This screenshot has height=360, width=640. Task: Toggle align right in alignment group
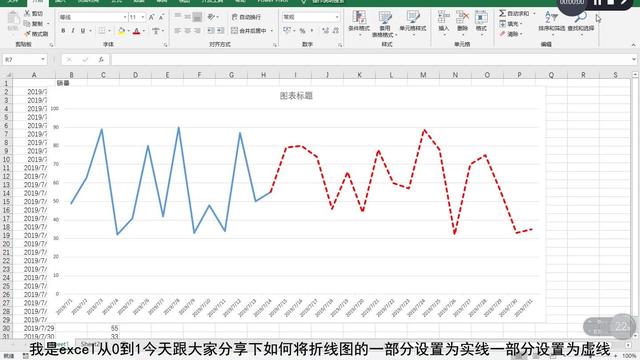[197, 31]
